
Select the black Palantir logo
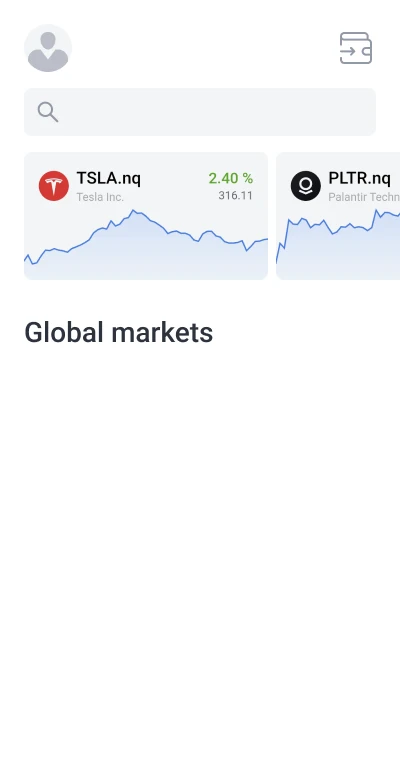point(306,186)
